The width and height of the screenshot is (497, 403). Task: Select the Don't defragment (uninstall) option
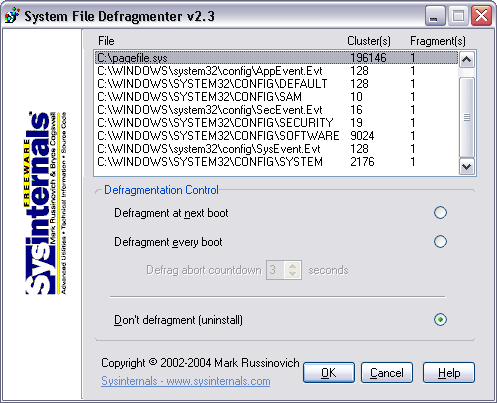(x=440, y=320)
